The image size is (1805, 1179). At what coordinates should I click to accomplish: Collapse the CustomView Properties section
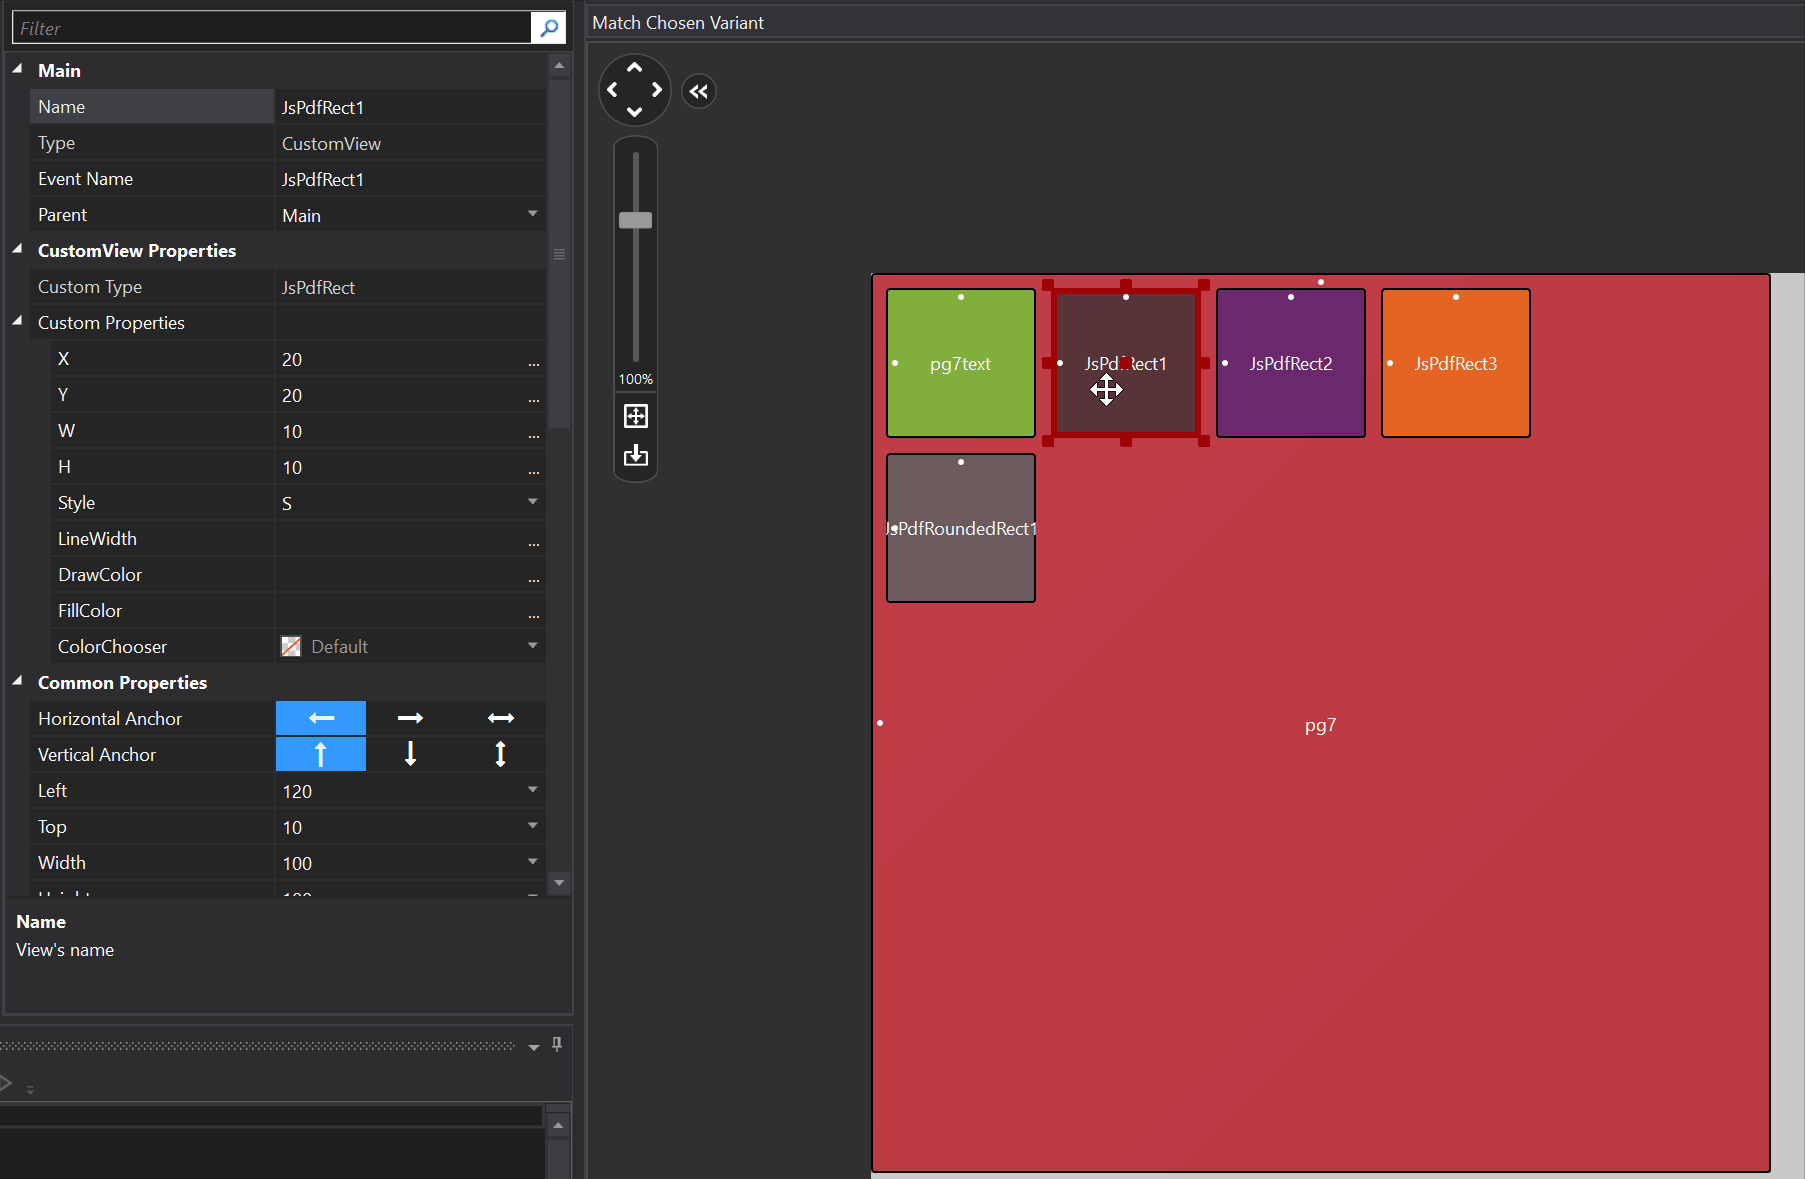pos(17,249)
